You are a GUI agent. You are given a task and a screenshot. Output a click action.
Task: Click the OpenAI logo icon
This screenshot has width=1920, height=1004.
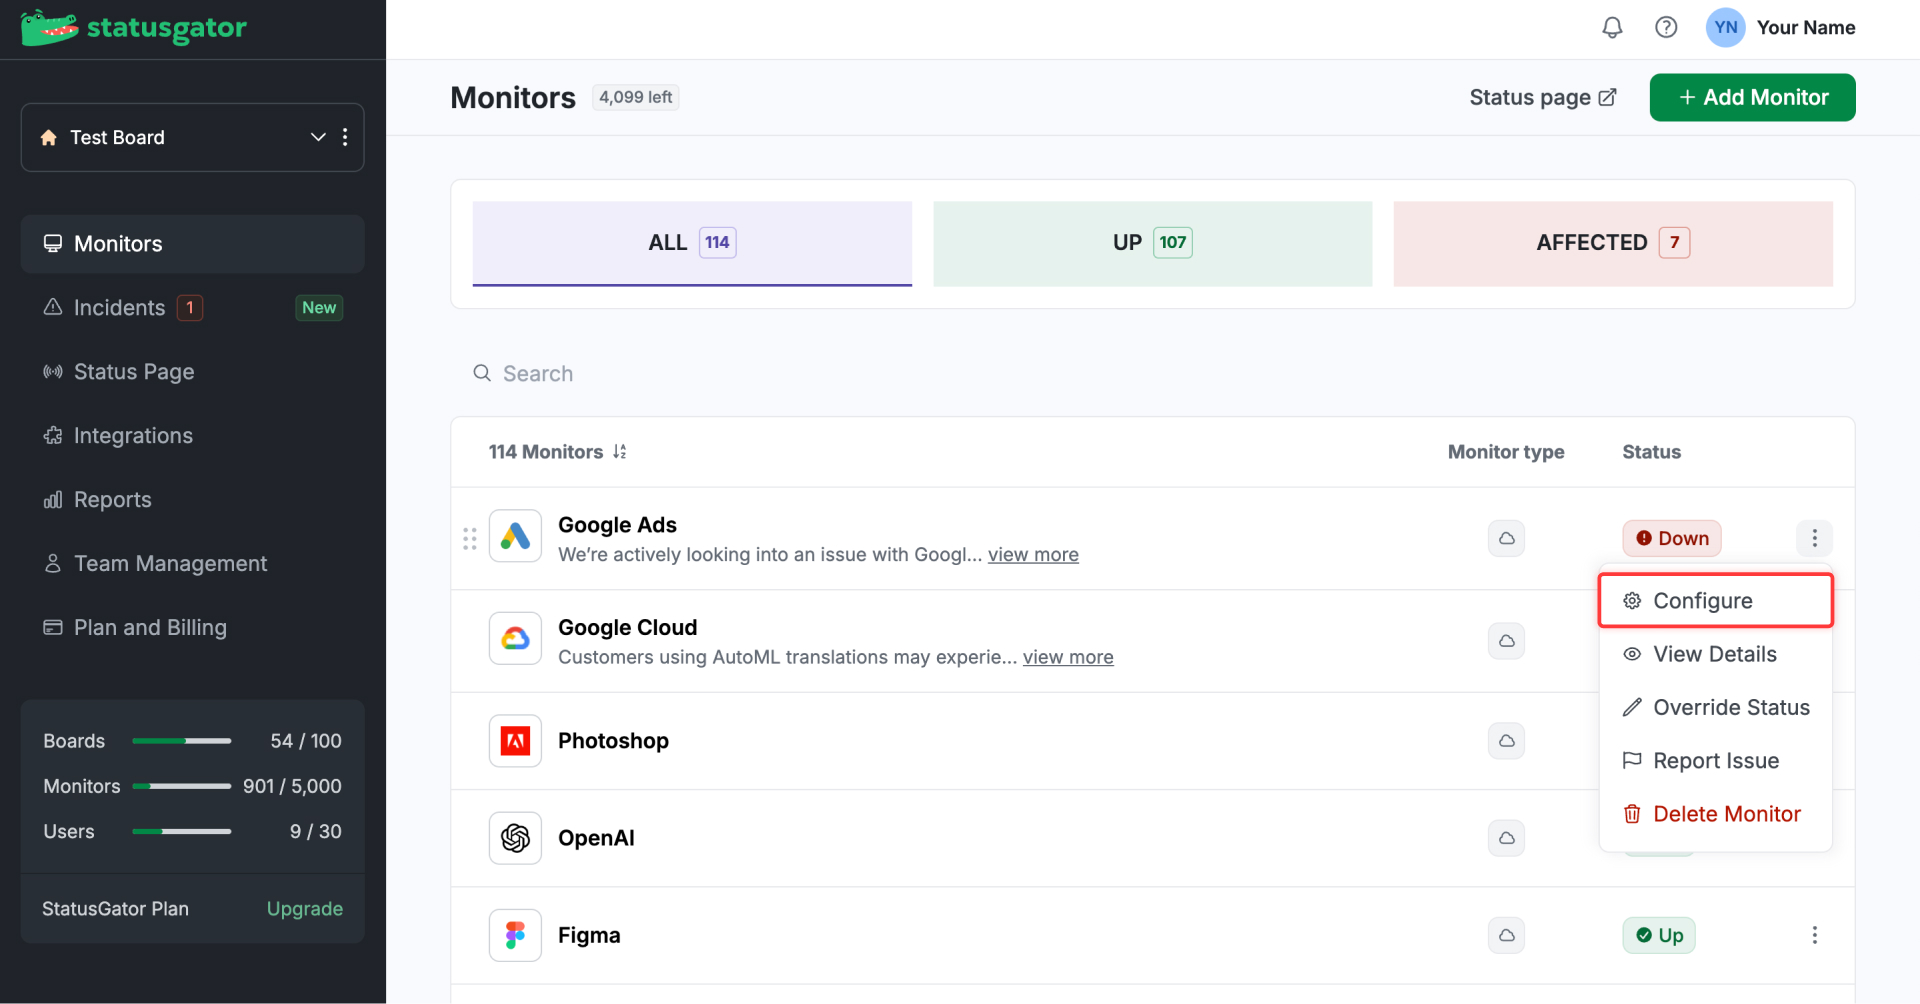515,838
